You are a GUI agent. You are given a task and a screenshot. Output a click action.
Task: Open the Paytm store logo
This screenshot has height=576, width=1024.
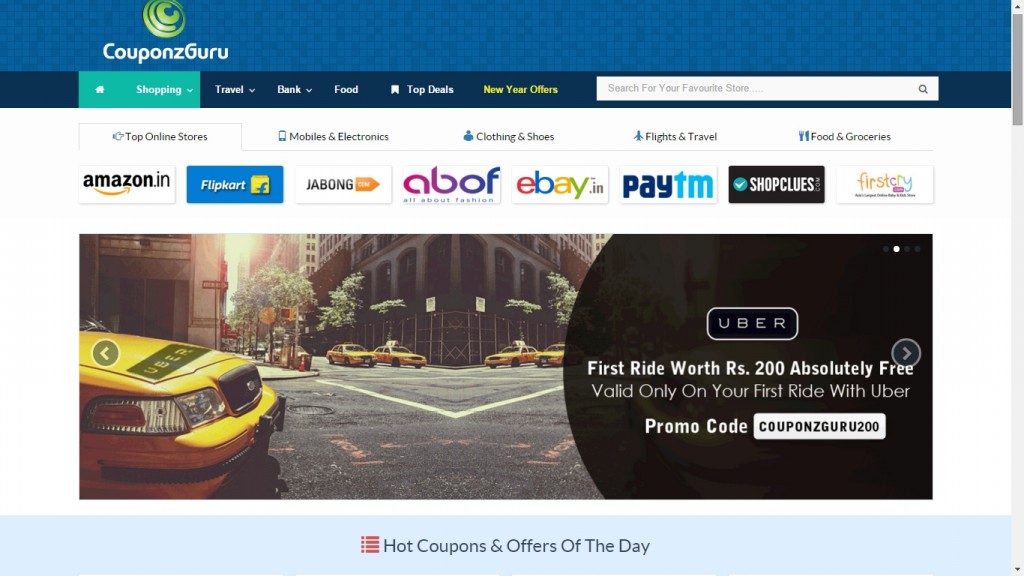(x=667, y=184)
